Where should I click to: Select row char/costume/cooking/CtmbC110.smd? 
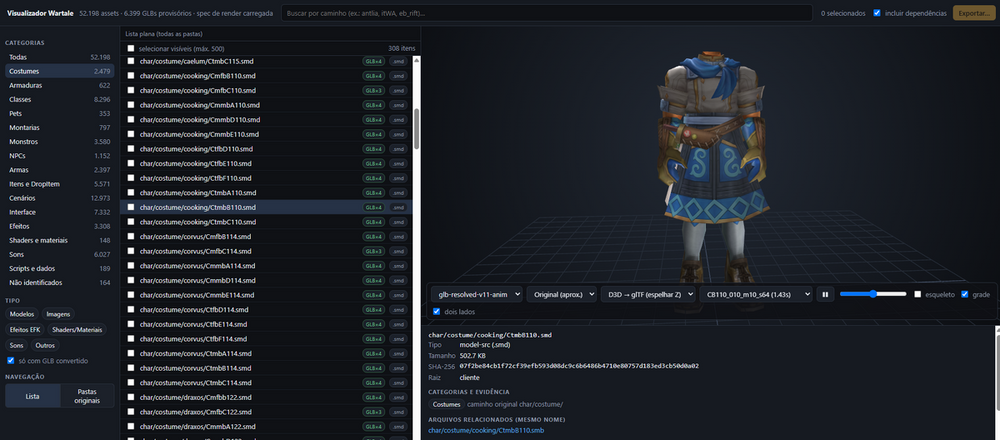pos(267,222)
